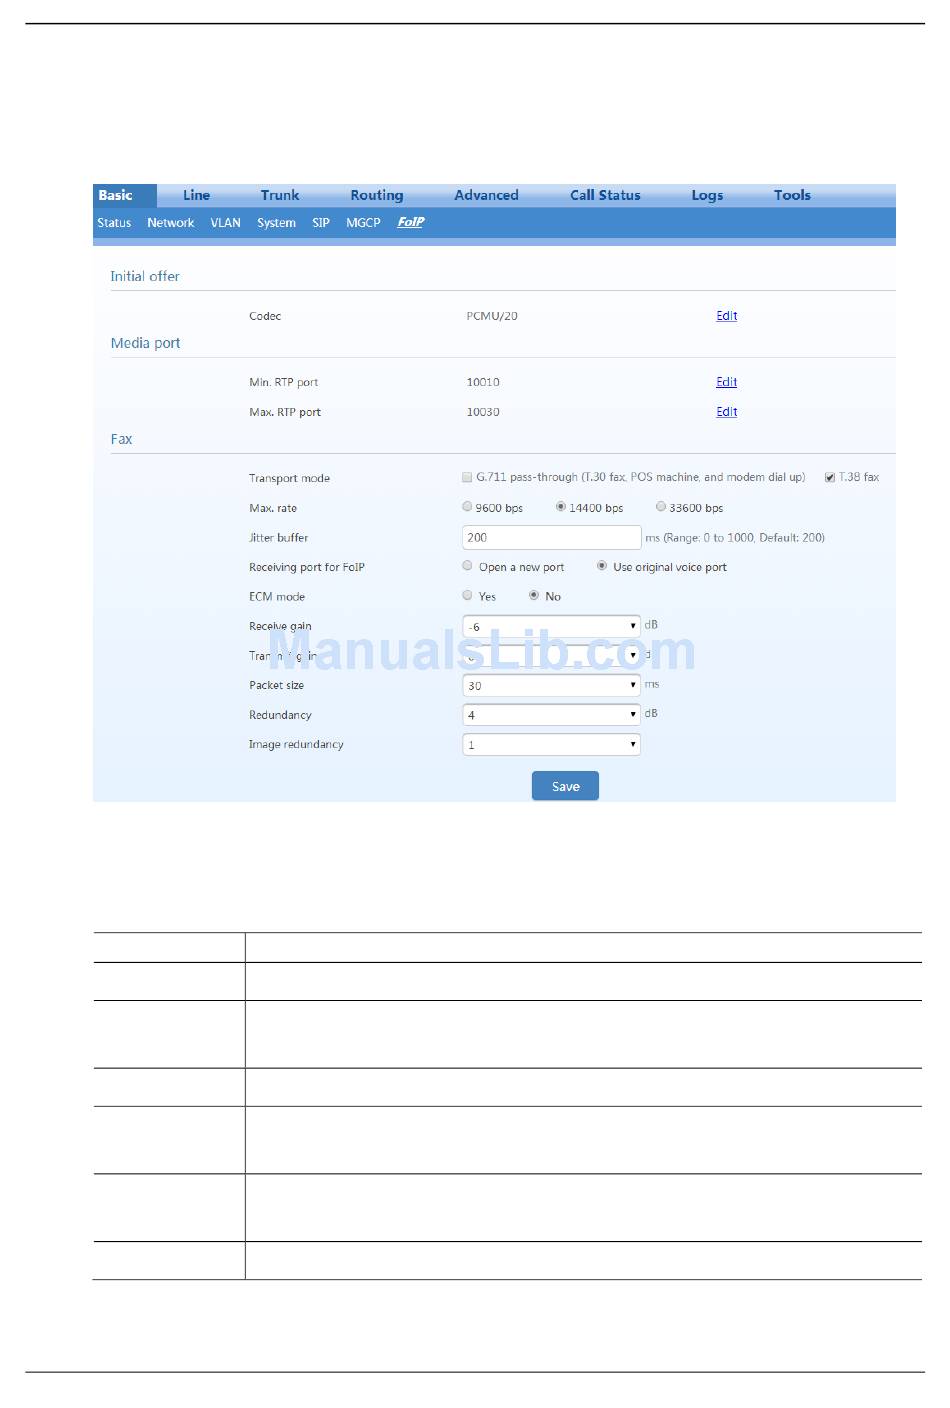Screen dimensions: 950x1408
Task: Edit the Min. RTP port value
Action: (x=727, y=382)
